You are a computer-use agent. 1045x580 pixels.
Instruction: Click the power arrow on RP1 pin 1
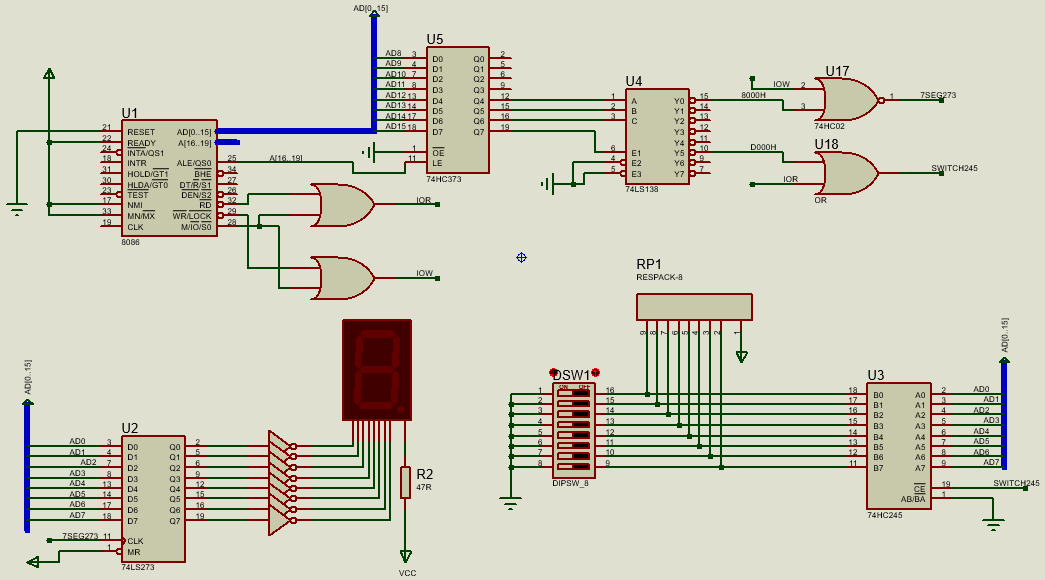pos(742,357)
